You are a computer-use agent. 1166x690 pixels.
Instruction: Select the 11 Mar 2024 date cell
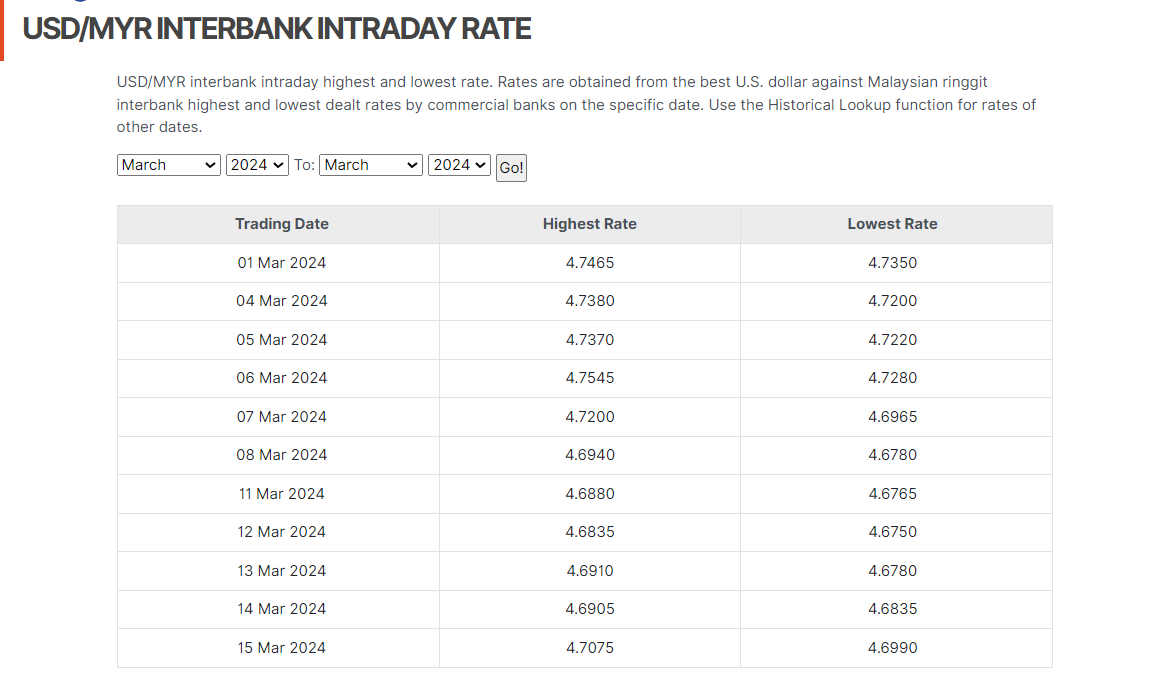tap(282, 494)
